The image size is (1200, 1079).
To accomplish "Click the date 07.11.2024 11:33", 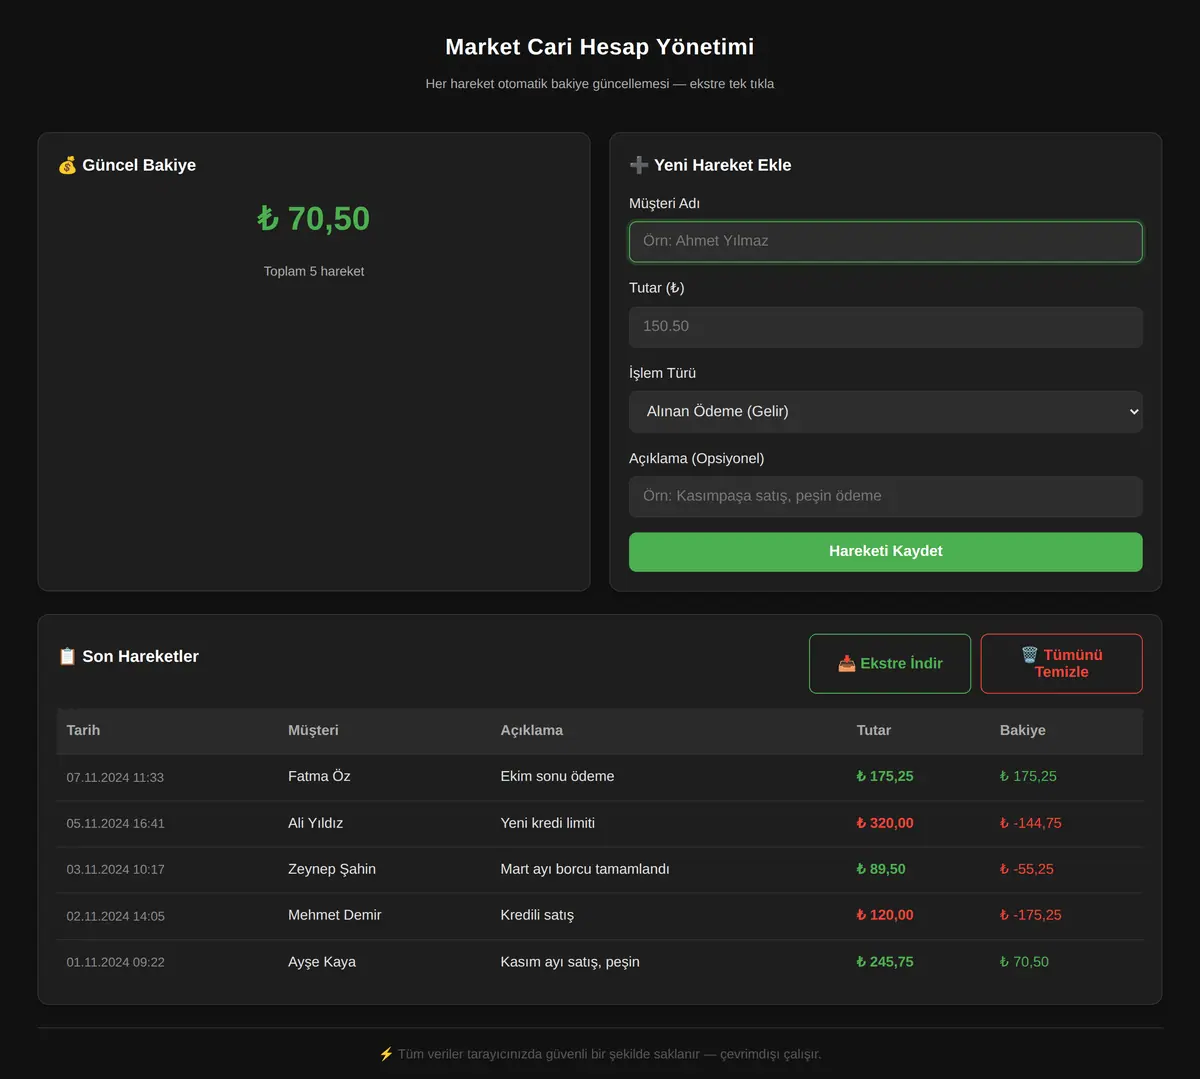I will point(115,777).
